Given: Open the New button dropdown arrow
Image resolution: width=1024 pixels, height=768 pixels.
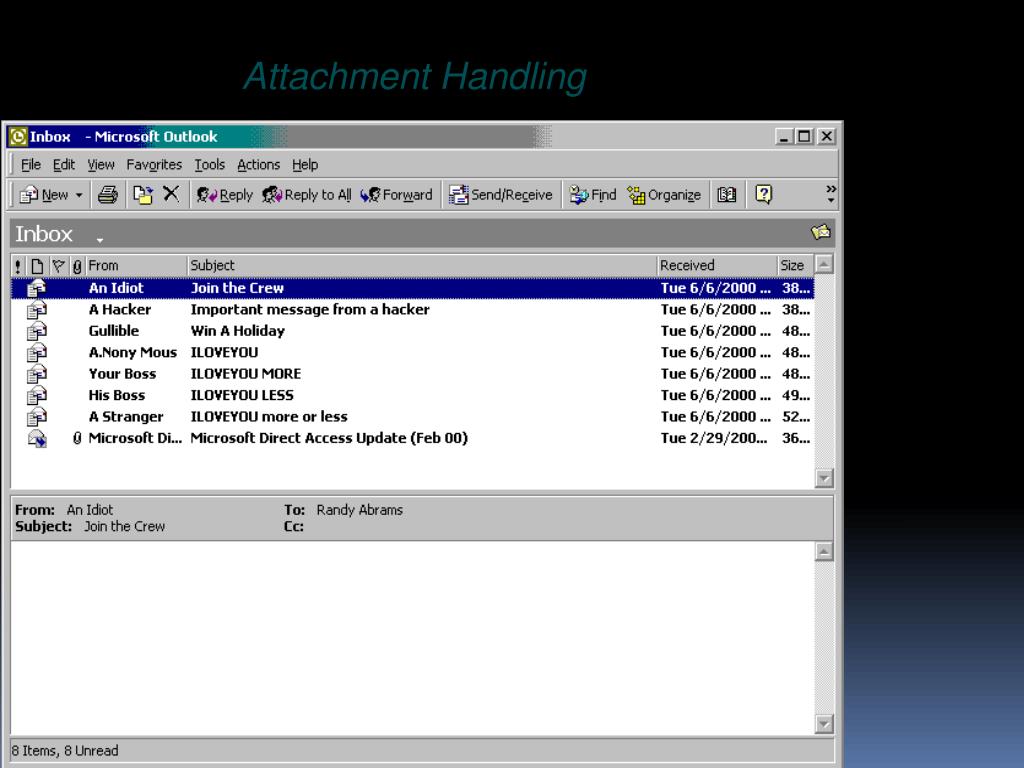Looking at the screenshot, I should [79, 195].
